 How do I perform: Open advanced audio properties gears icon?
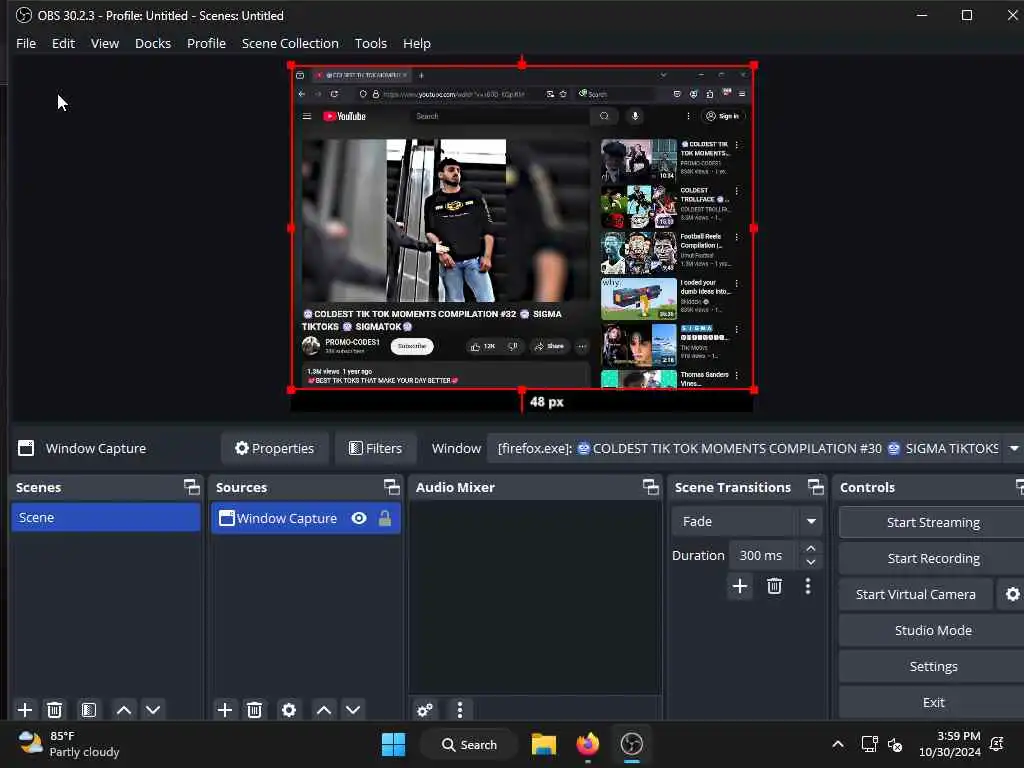pyautogui.click(x=424, y=710)
